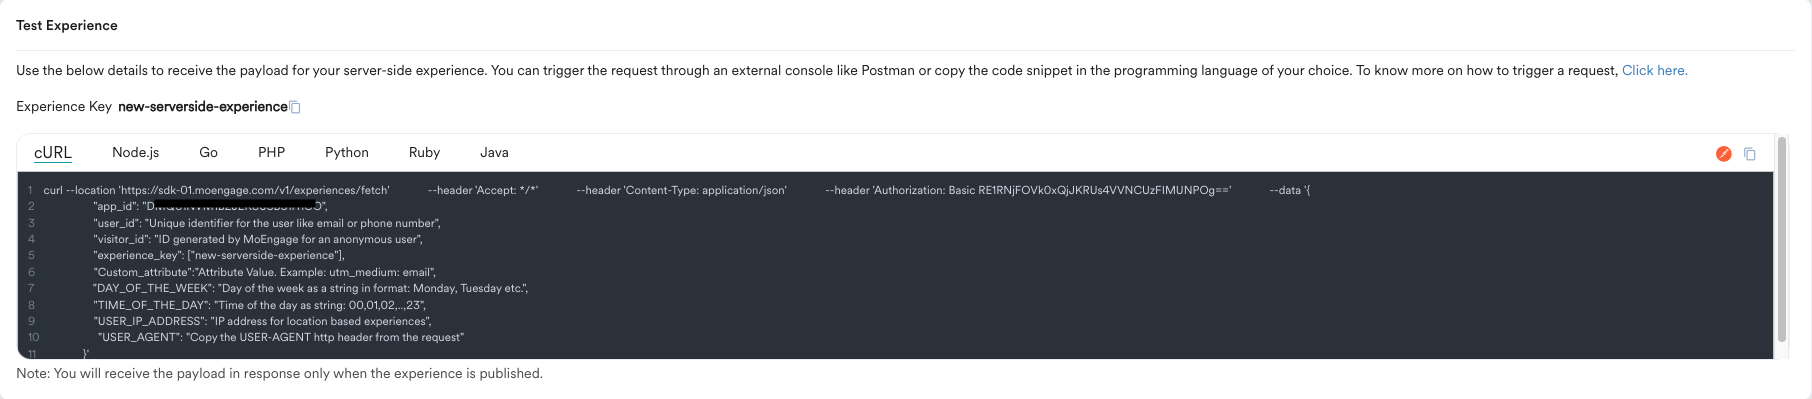The width and height of the screenshot is (1812, 399).
Task: Switch to the Python tab
Action: 347,152
